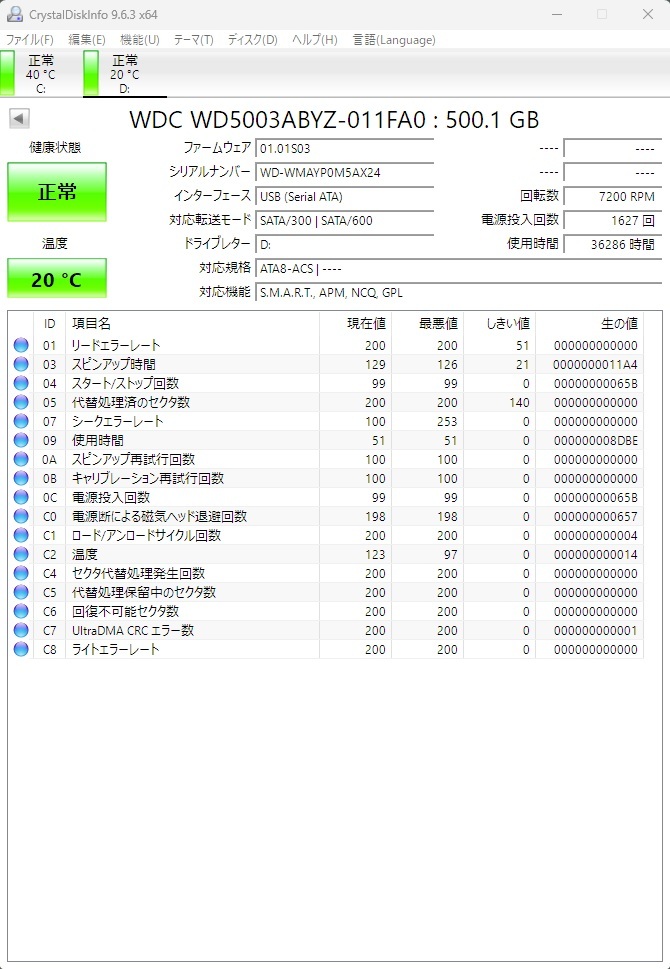Click the serial number field WD-WMAYP0M5AX24
The image size is (670, 969).
(344, 172)
